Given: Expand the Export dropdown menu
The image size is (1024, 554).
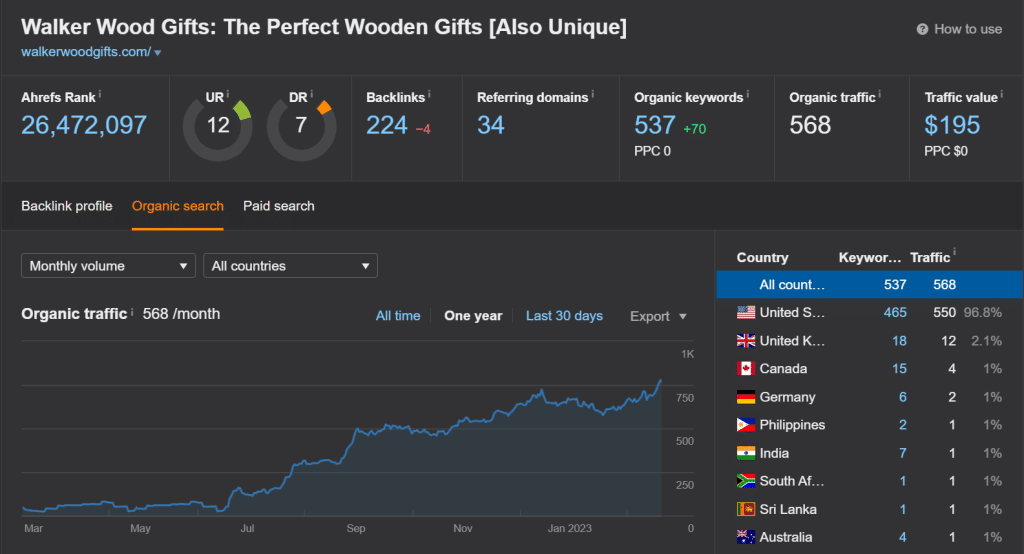Looking at the screenshot, I should click(x=658, y=316).
